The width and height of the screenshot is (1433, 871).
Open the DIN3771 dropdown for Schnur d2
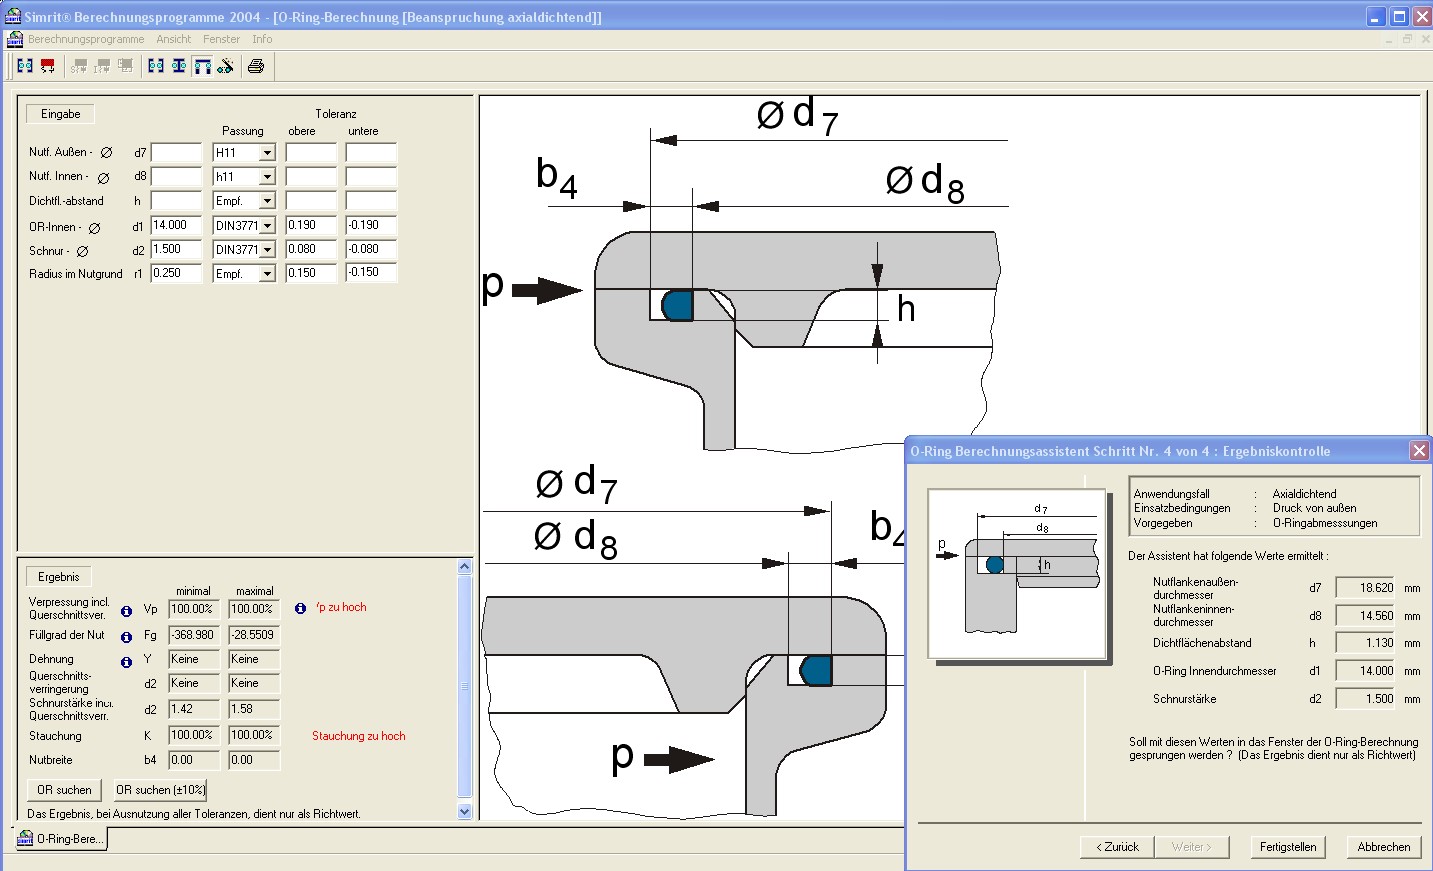tap(267, 250)
